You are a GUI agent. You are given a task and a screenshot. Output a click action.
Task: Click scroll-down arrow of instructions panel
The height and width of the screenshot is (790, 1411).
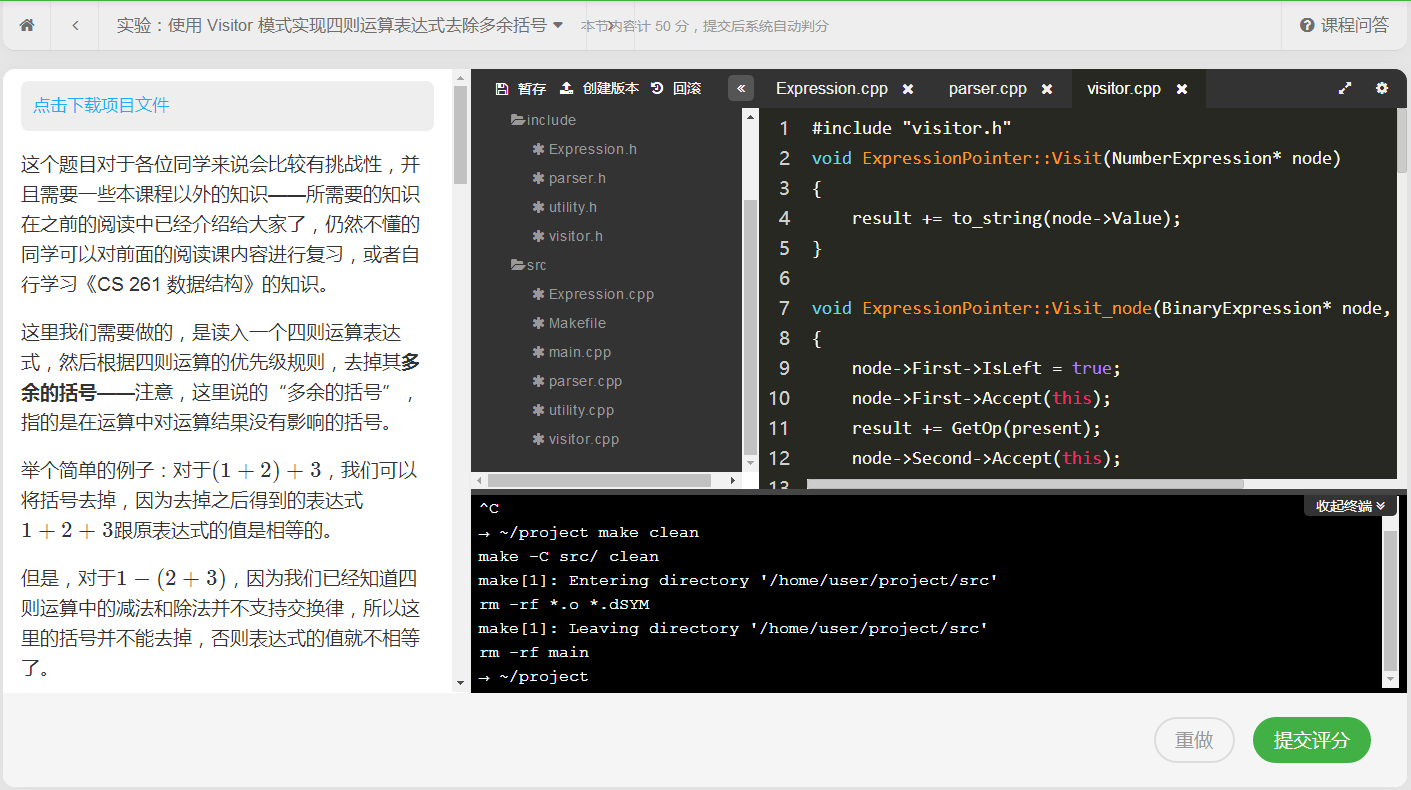click(x=460, y=683)
